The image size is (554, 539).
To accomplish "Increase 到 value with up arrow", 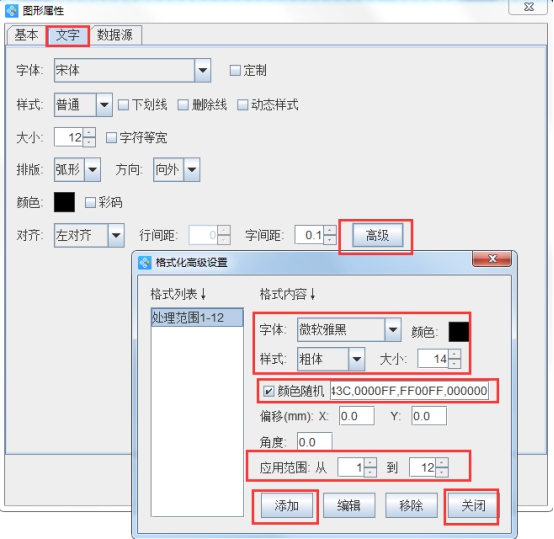I will point(442,463).
